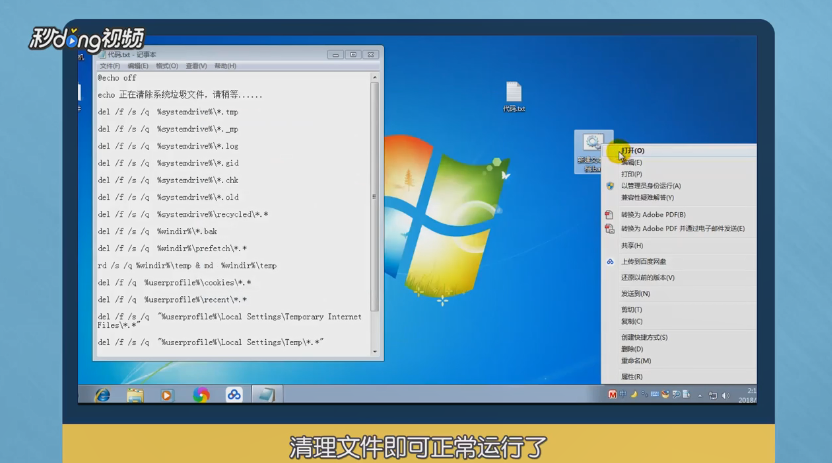Open Notepad 查看(V) menu
This screenshot has width=832, height=463.
(x=196, y=66)
